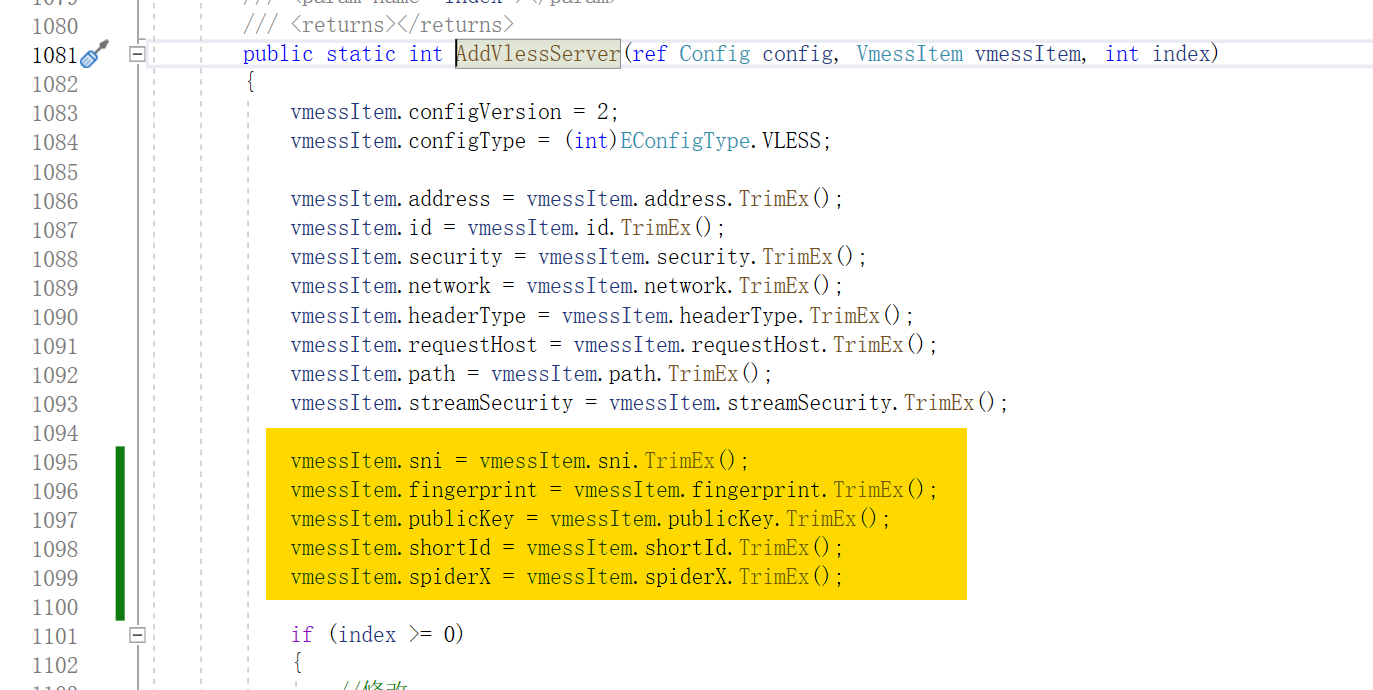Click line number 1083 in the margin

55,113
